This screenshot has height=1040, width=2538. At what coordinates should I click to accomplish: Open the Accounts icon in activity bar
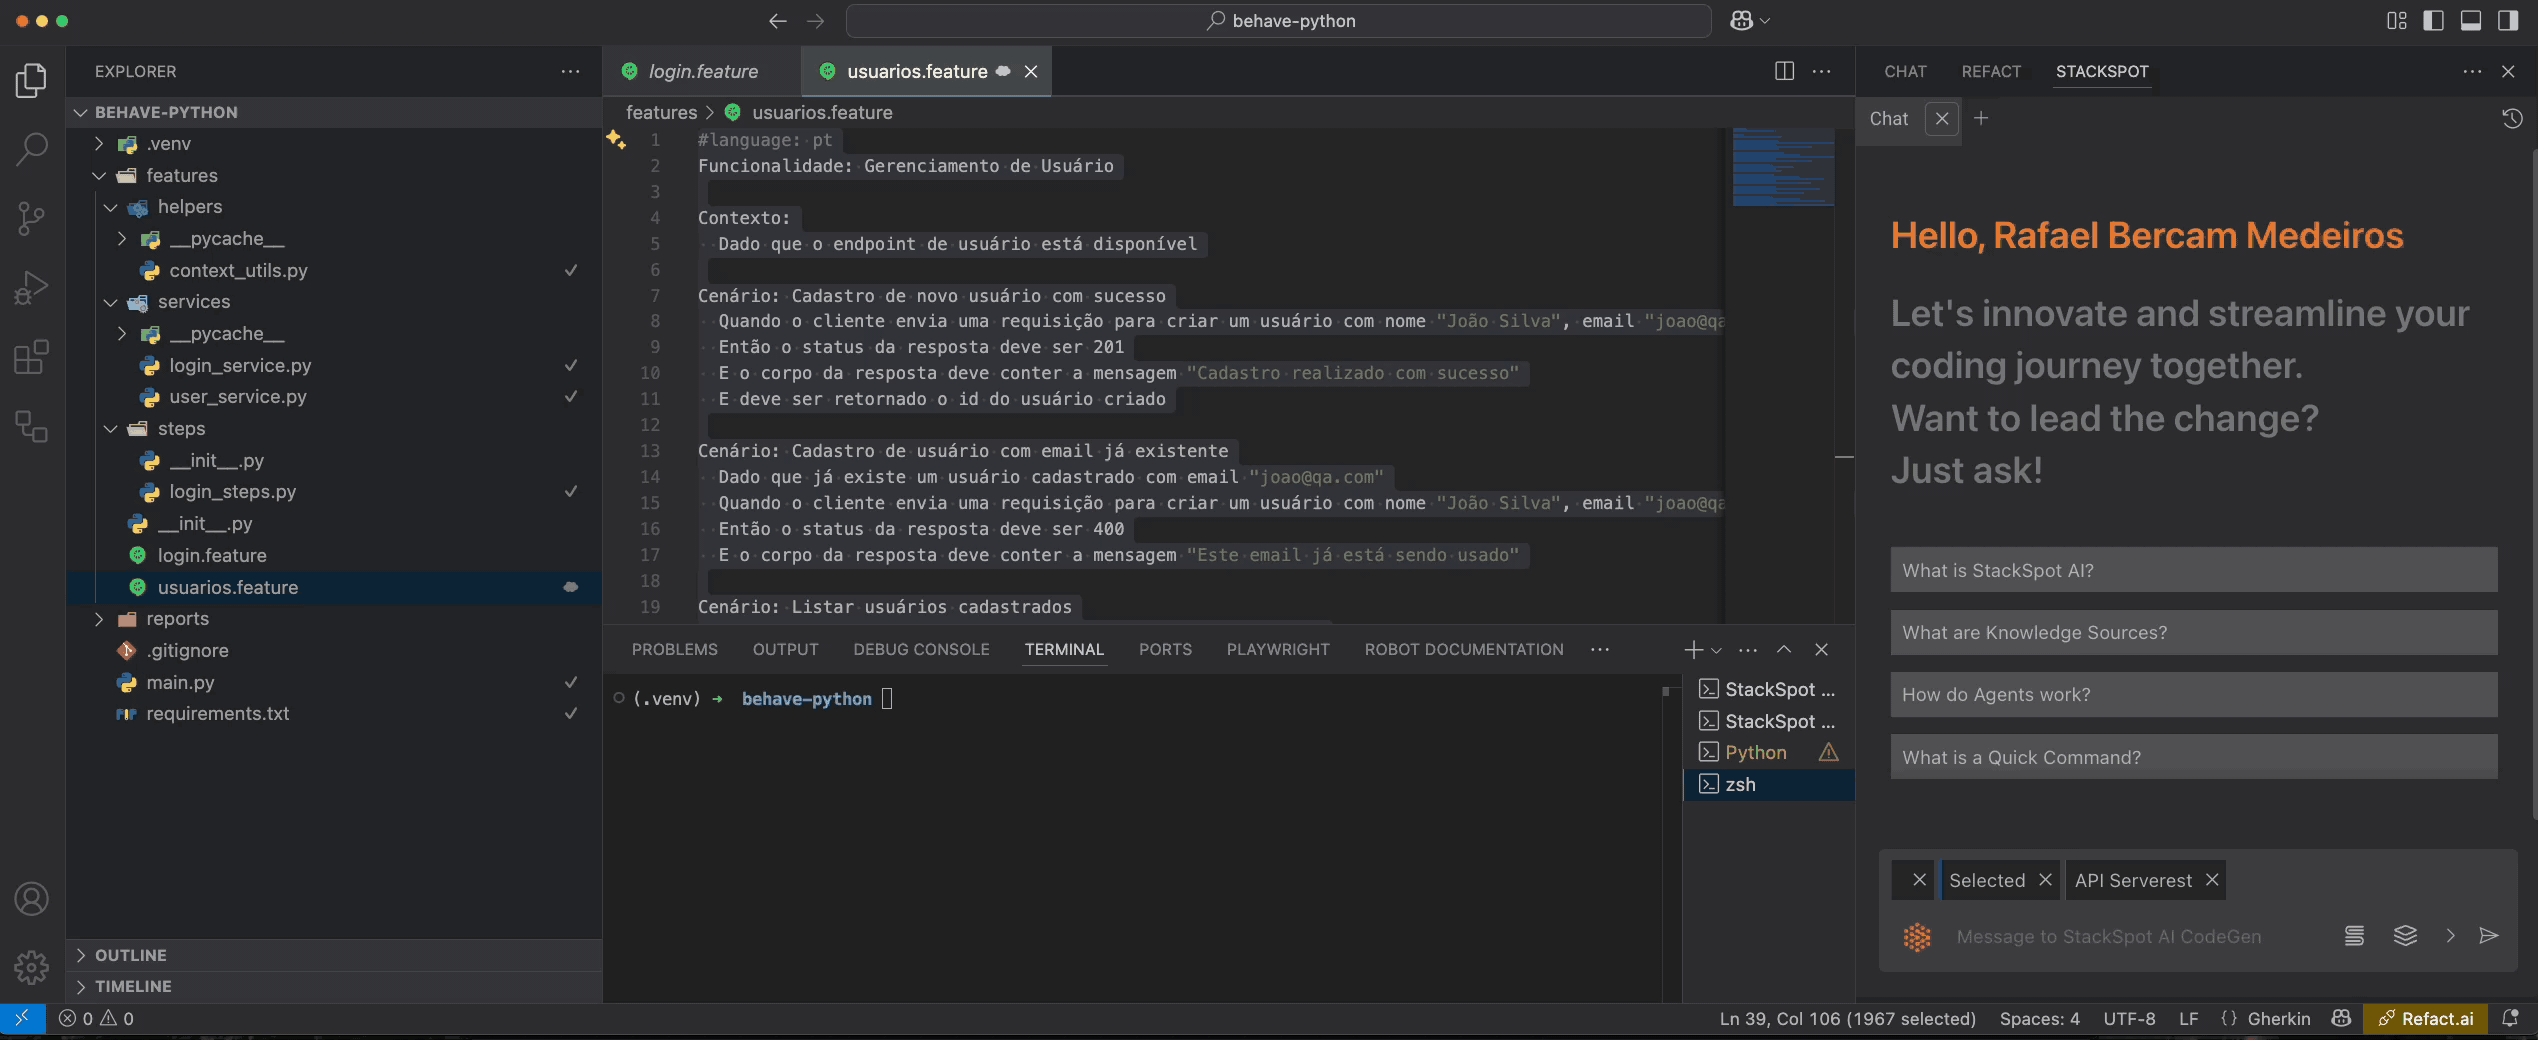pos(32,899)
